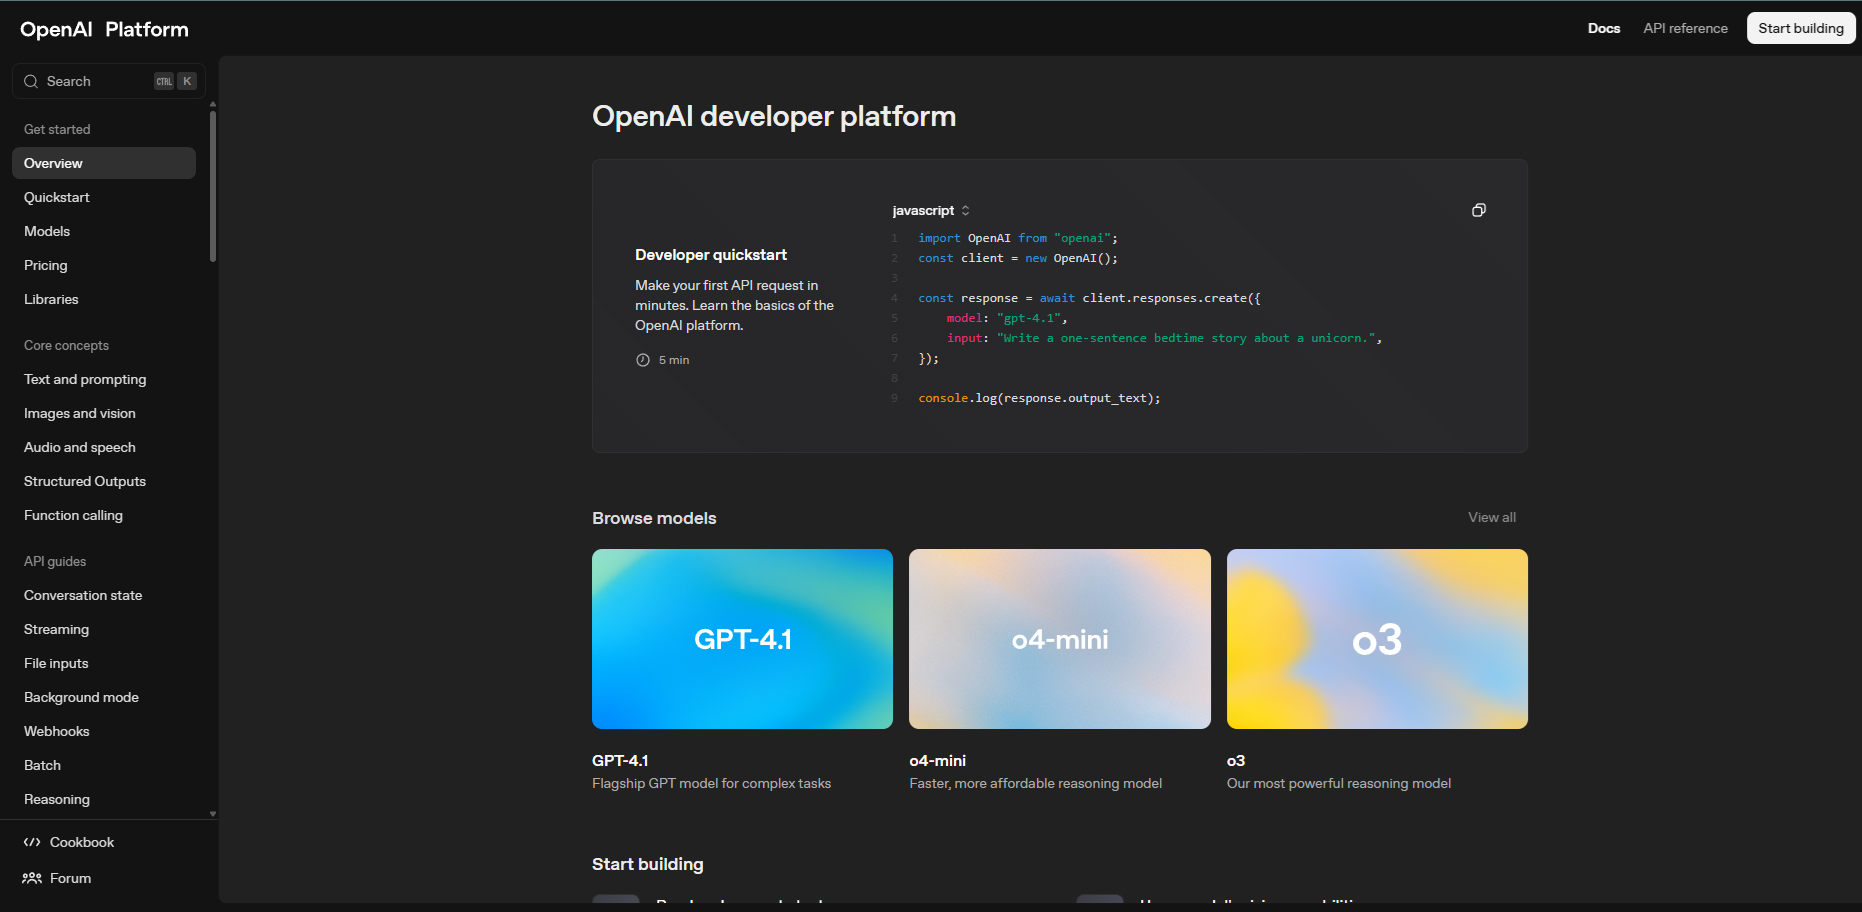
Task: Select the Docs tab
Action: pyautogui.click(x=1604, y=28)
